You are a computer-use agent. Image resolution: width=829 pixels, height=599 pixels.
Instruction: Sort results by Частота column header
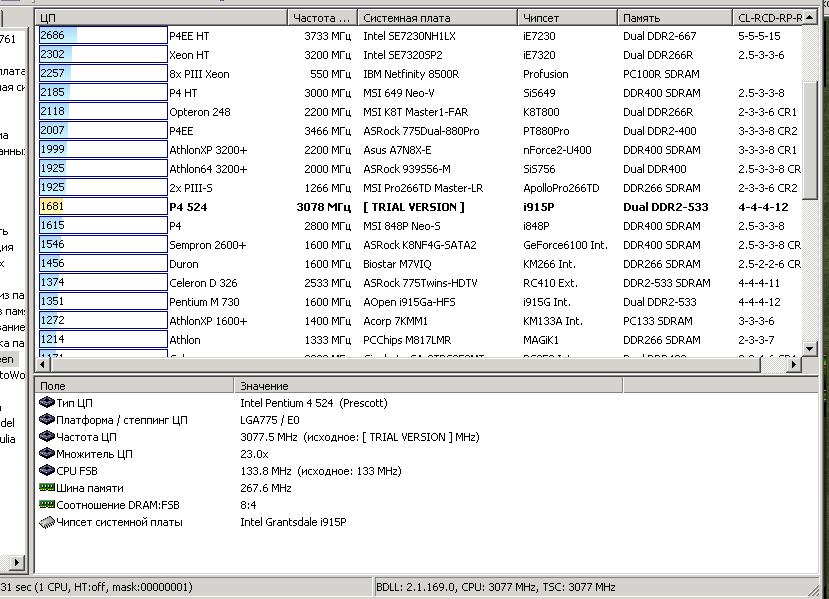point(322,18)
